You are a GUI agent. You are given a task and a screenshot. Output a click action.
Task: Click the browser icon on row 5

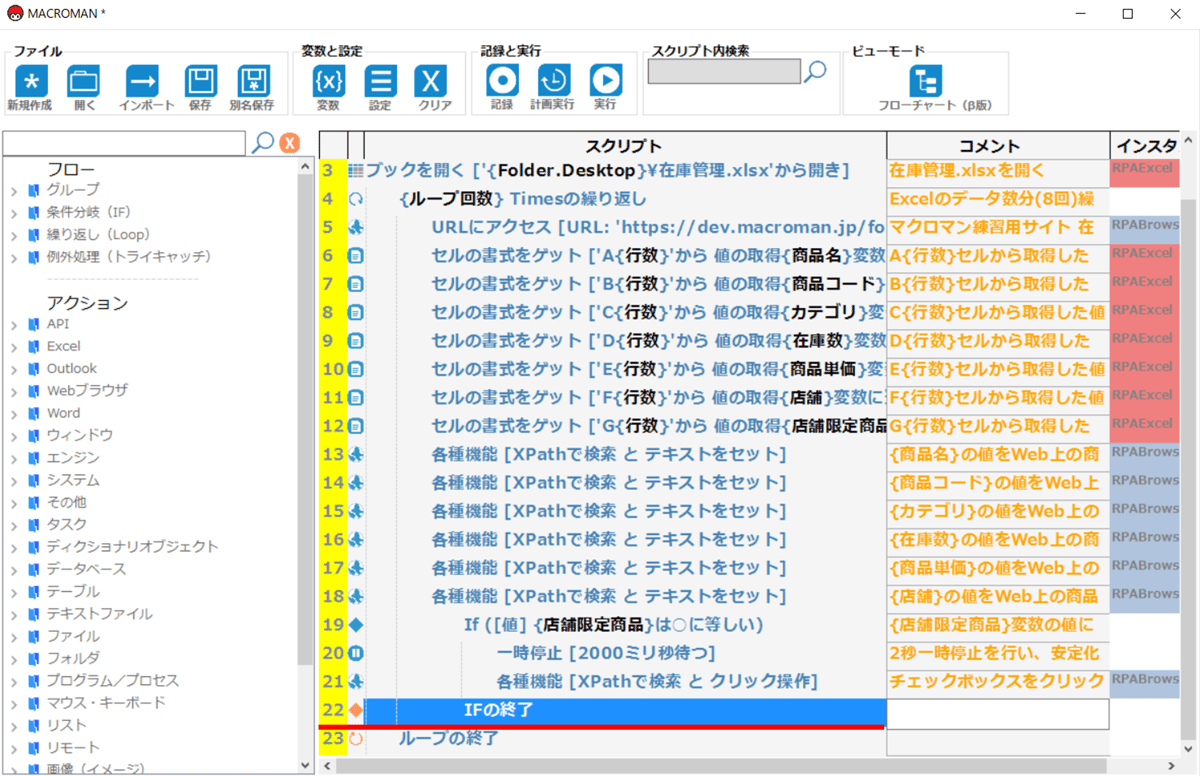(356, 228)
